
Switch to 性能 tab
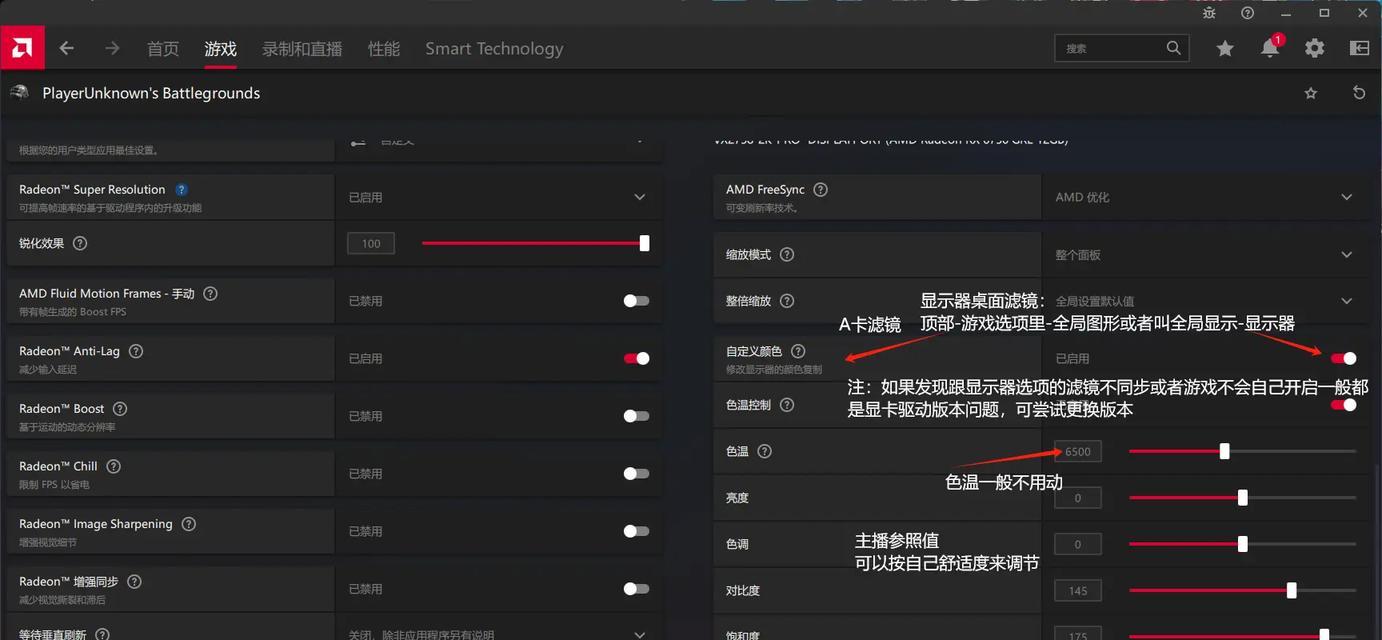coord(384,48)
